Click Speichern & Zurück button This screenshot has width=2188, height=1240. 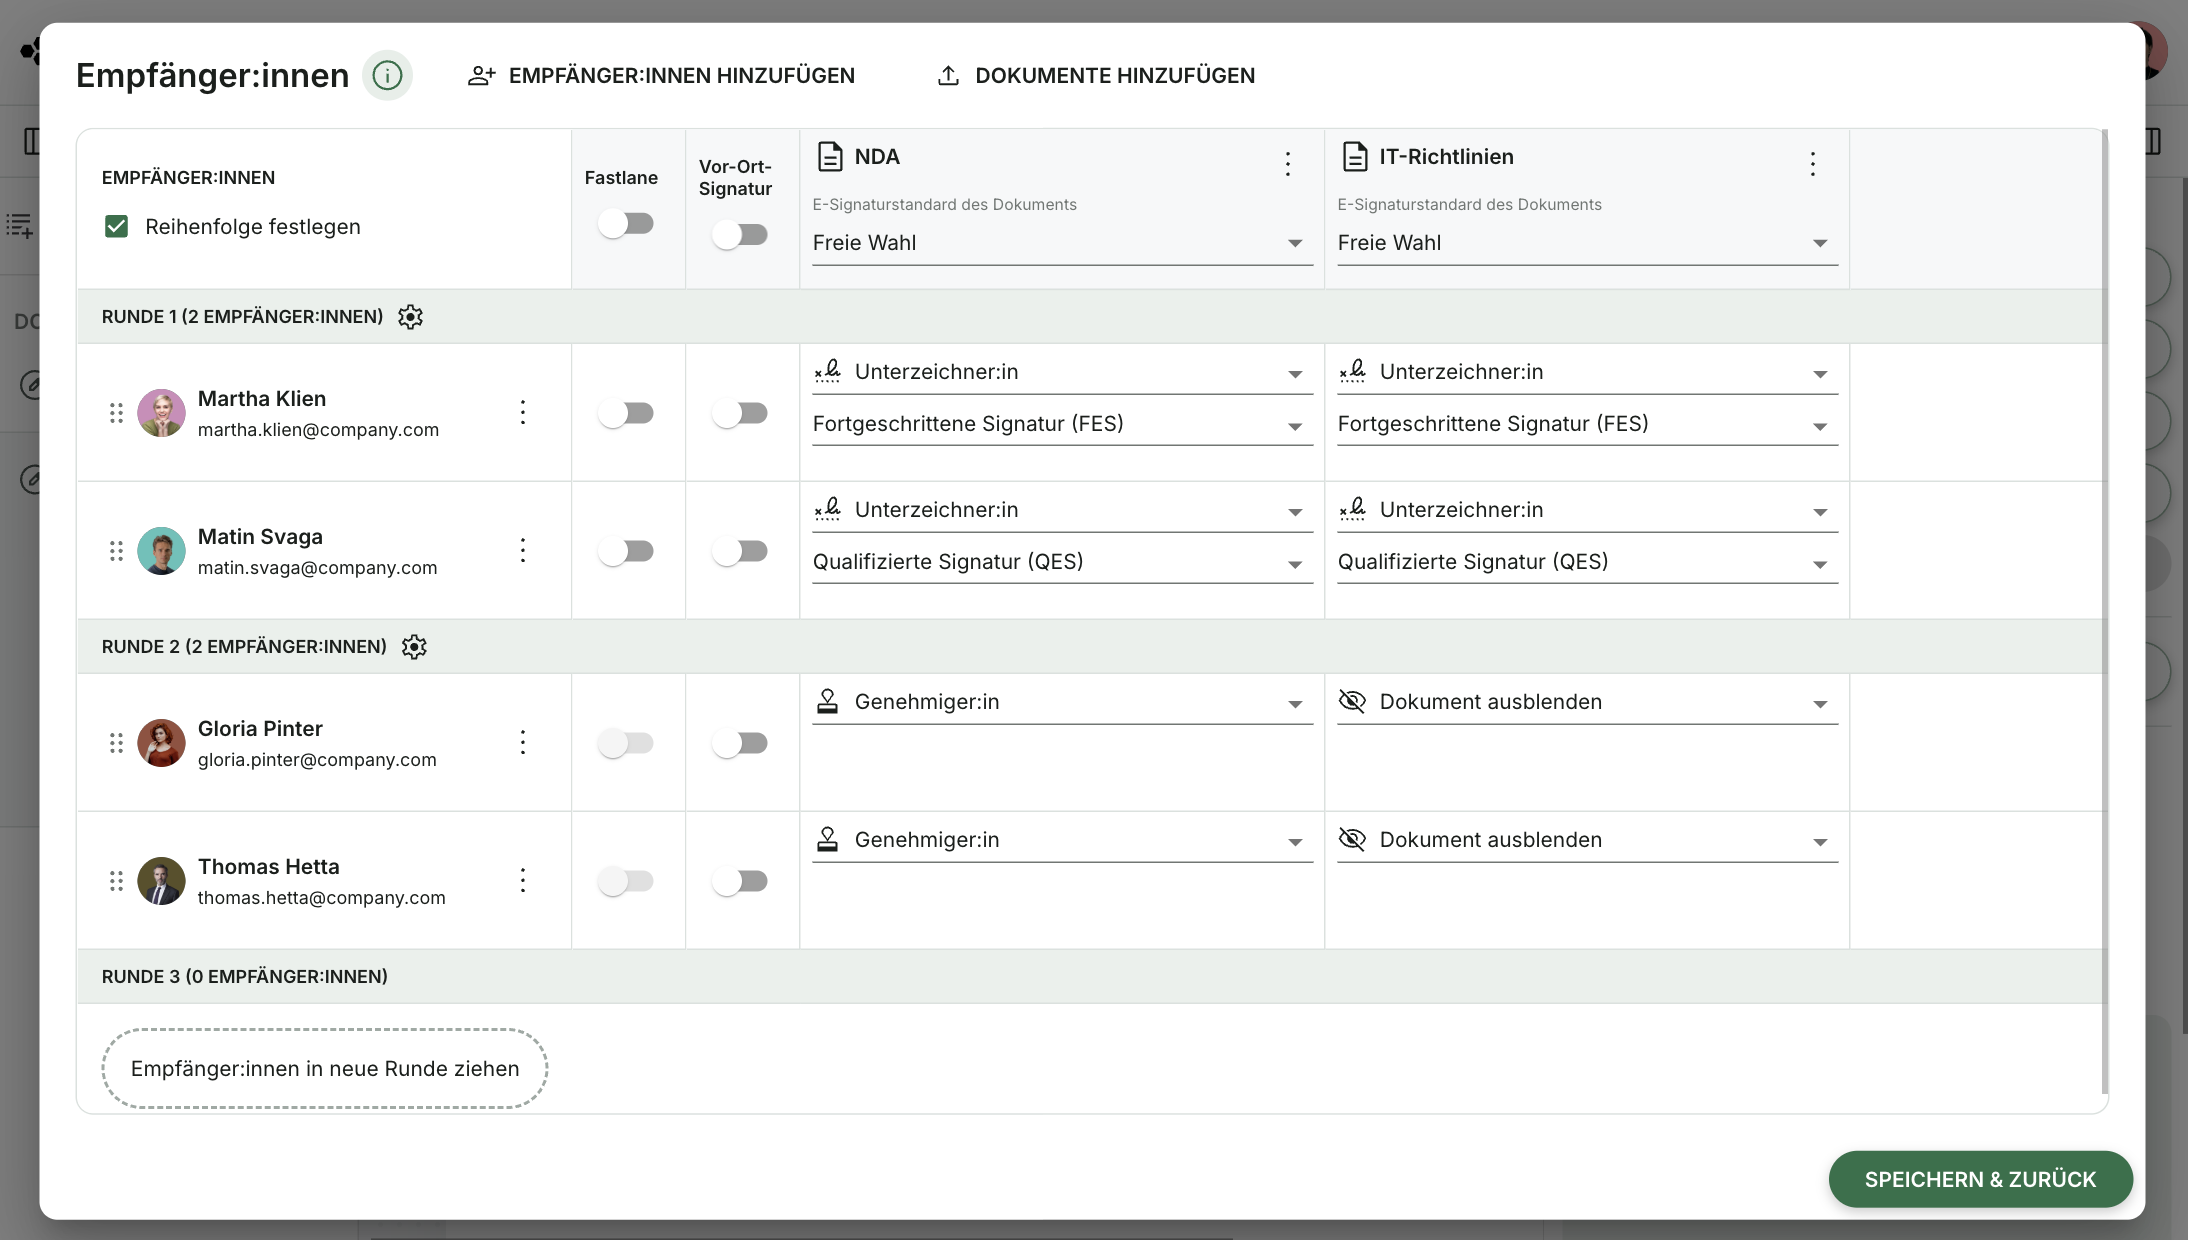(1980, 1179)
